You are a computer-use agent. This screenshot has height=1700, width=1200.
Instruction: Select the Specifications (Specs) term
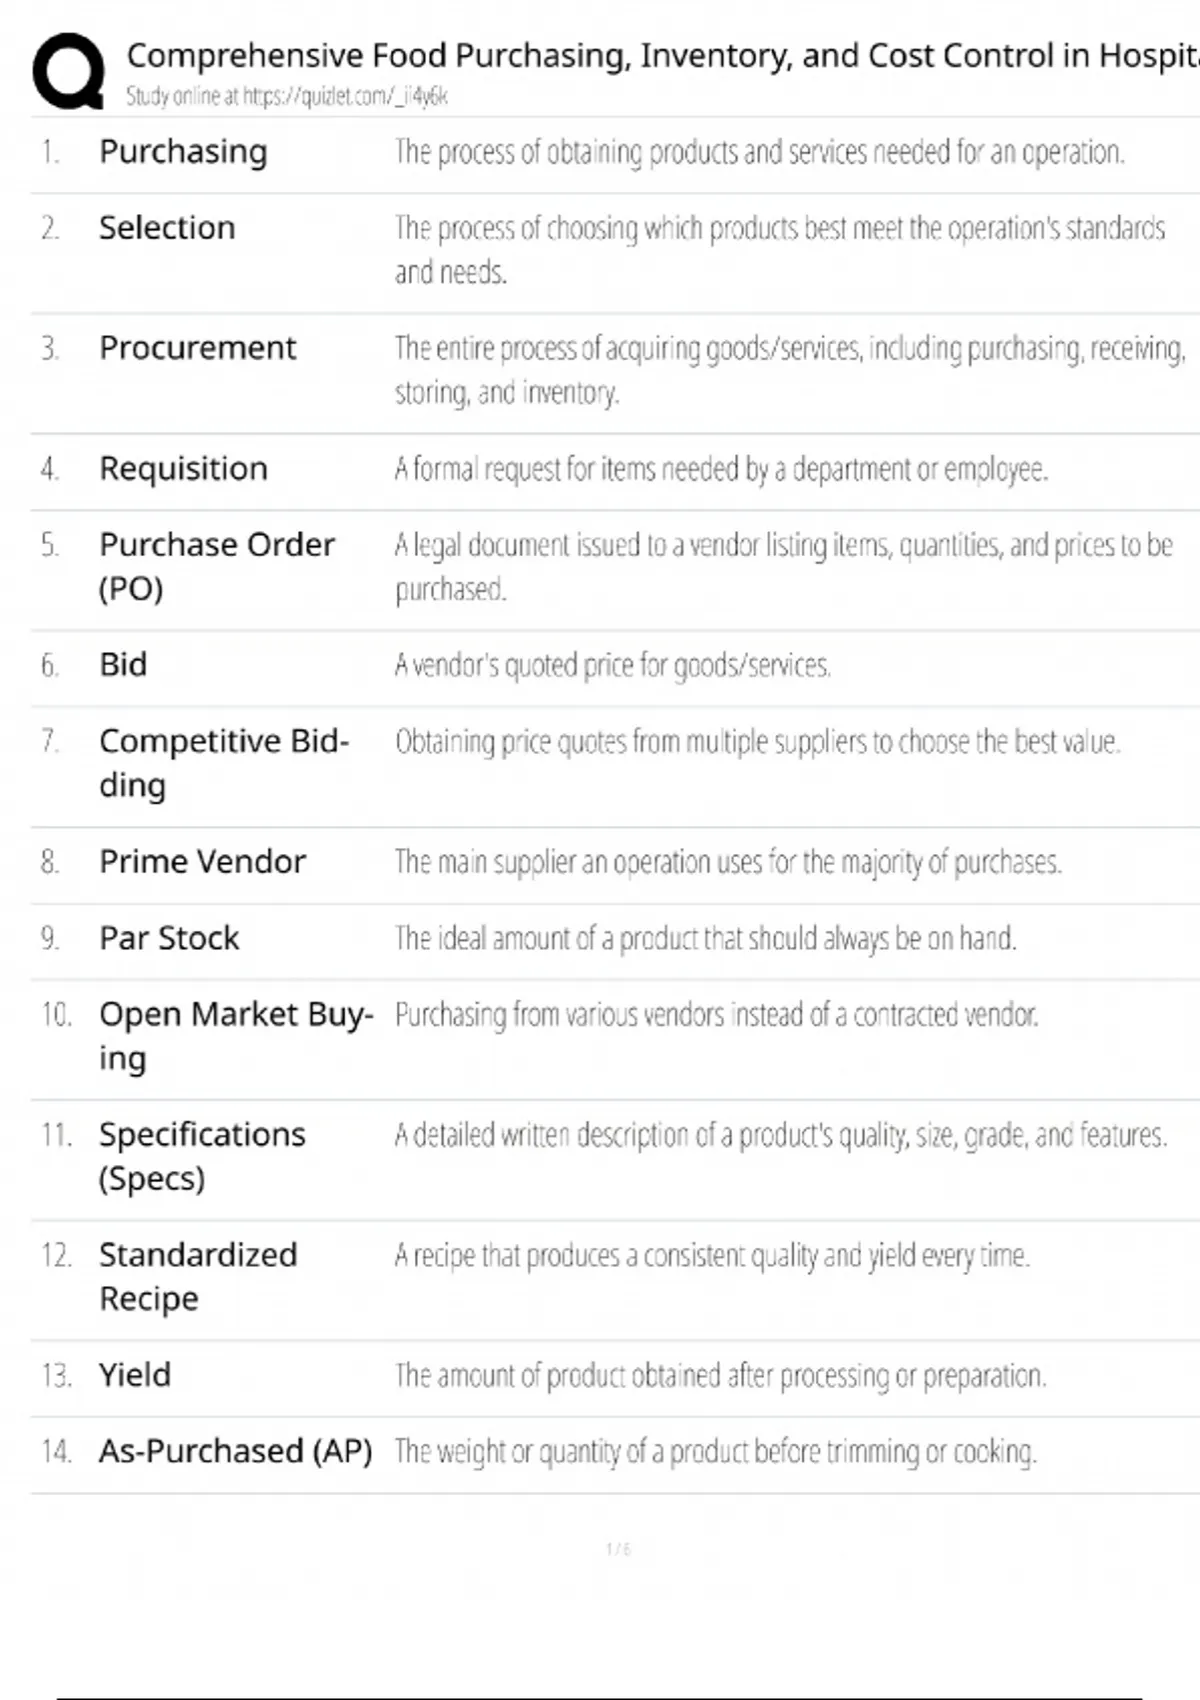201,1155
